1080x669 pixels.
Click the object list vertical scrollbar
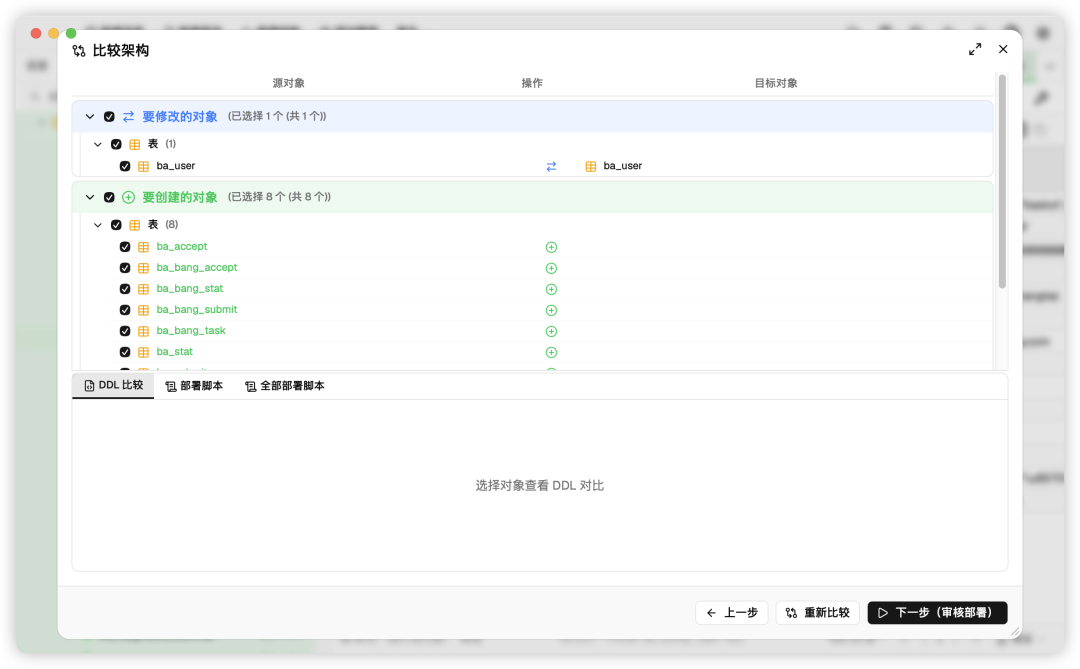coord(1002,181)
